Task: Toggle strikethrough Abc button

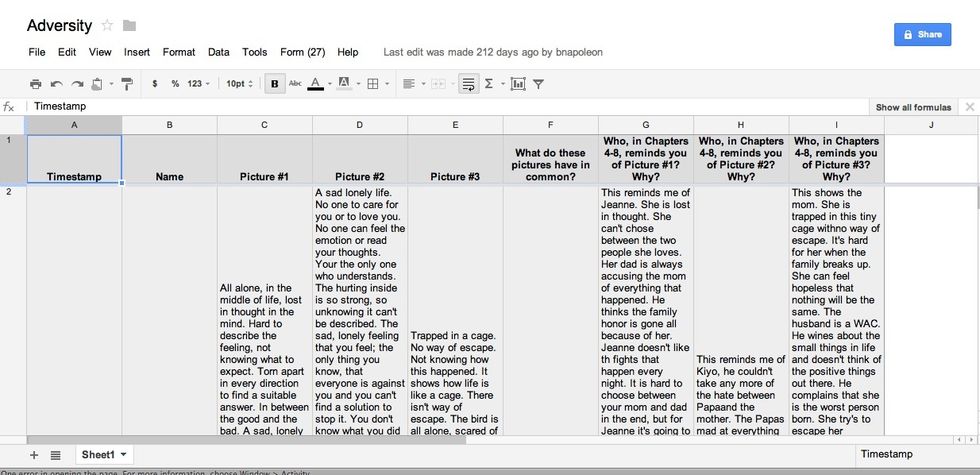Action: (295, 84)
